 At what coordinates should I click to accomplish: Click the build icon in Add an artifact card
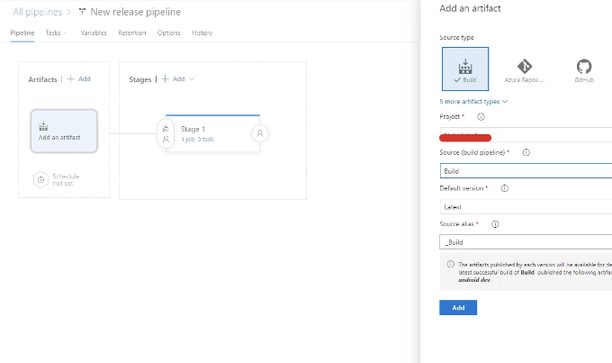[x=44, y=126]
